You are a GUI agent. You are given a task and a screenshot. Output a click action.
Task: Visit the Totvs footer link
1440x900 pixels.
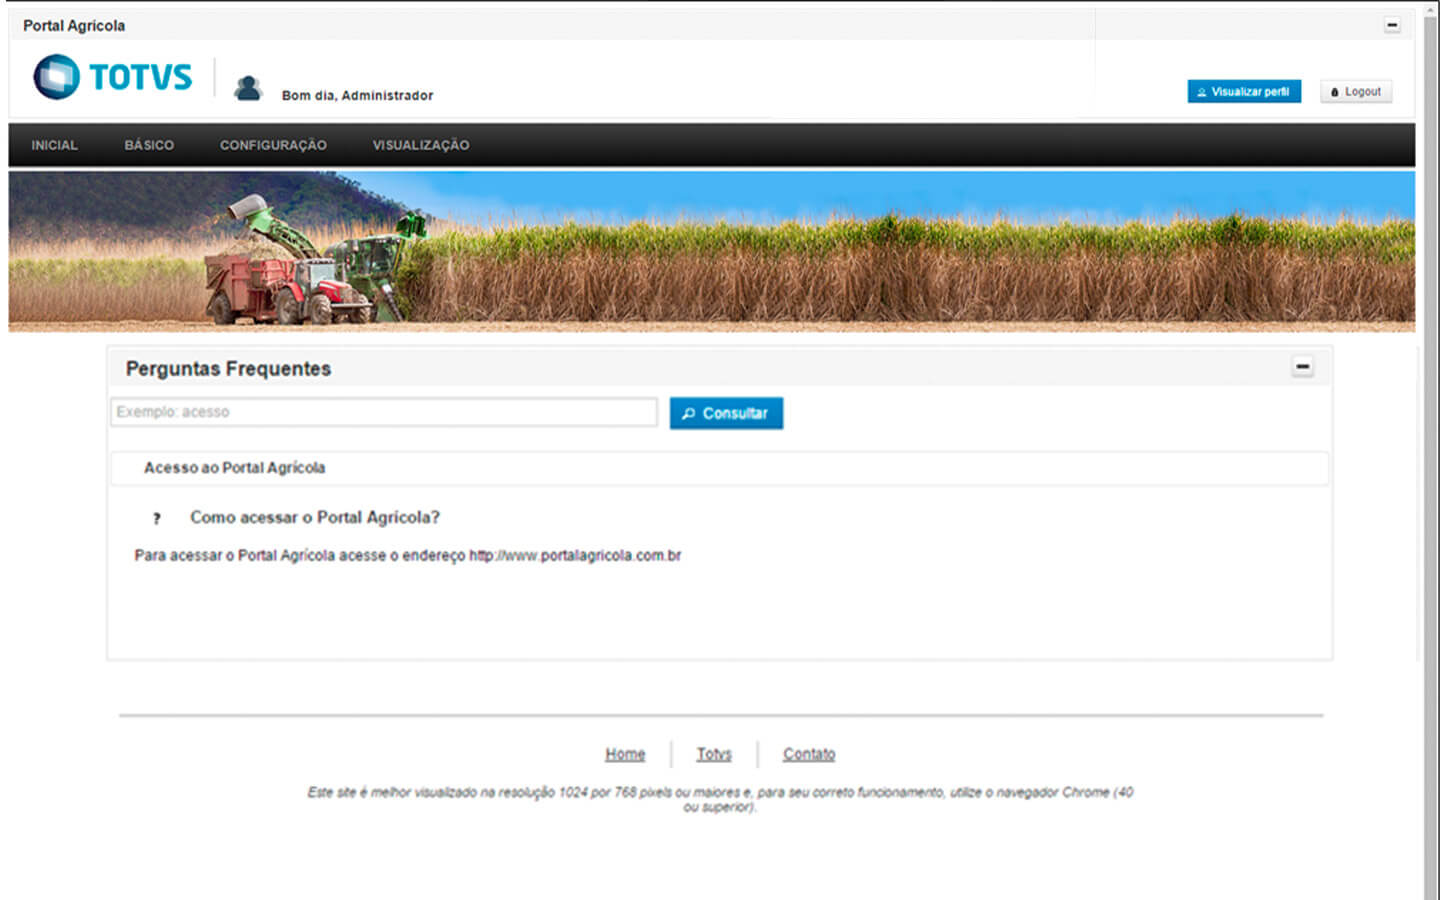[x=714, y=754]
